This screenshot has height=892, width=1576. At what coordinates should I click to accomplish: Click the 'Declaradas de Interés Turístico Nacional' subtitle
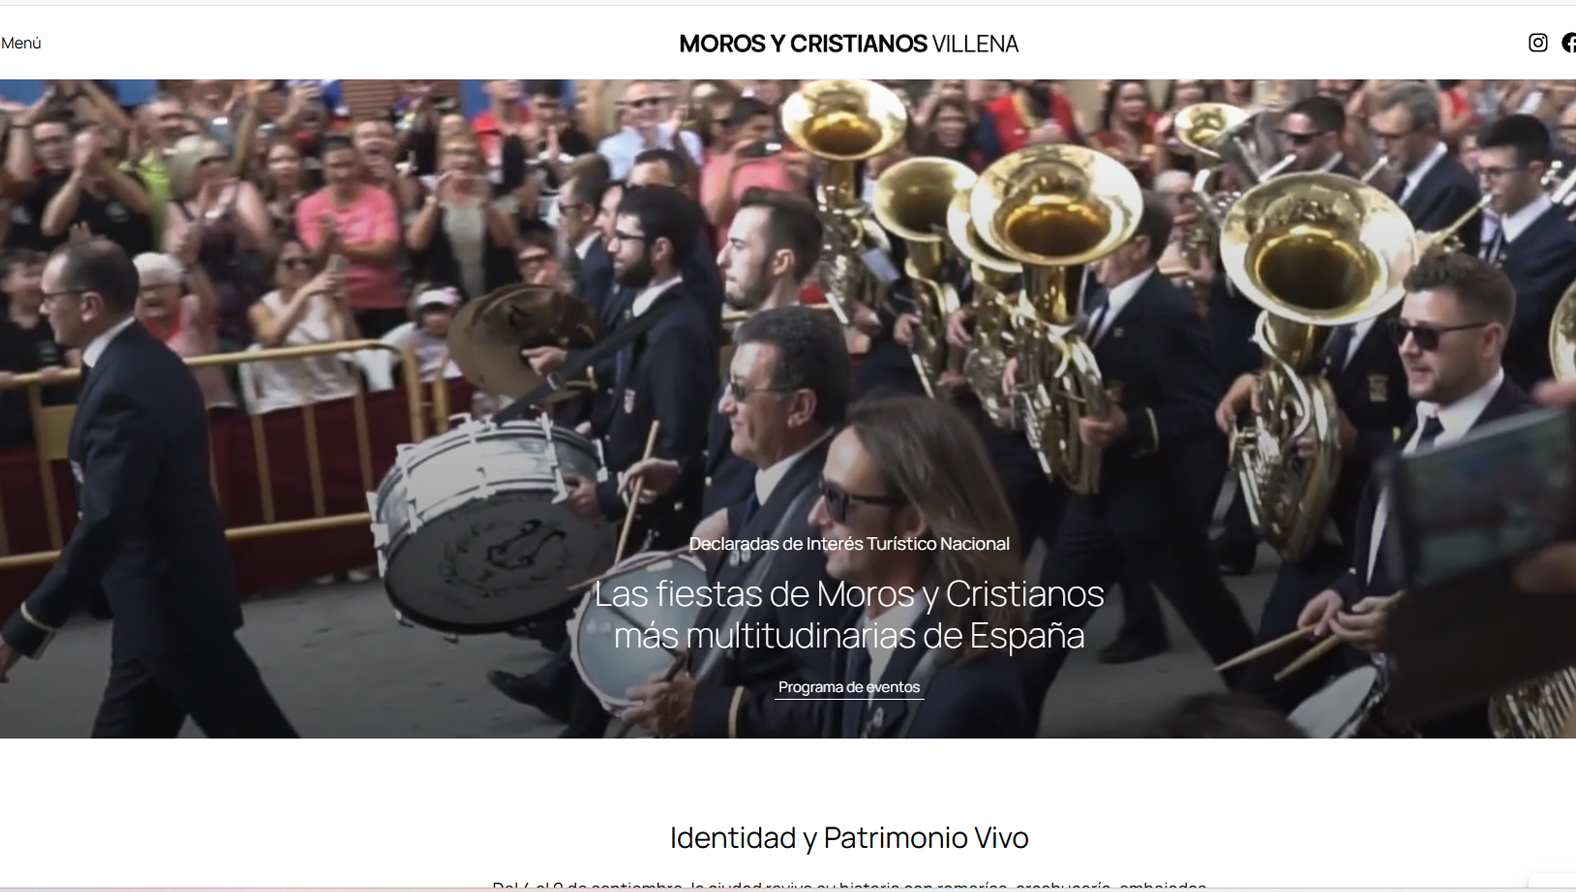click(849, 544)
